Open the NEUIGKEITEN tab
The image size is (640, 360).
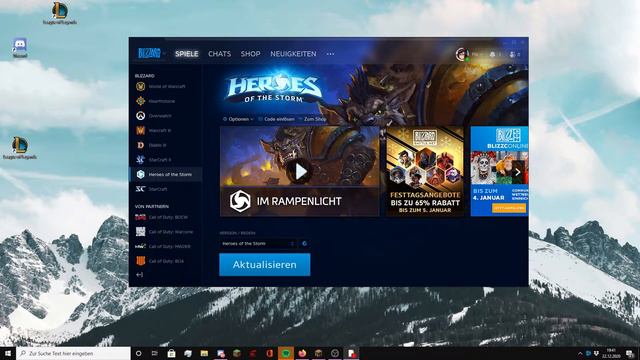pos(293,54)
